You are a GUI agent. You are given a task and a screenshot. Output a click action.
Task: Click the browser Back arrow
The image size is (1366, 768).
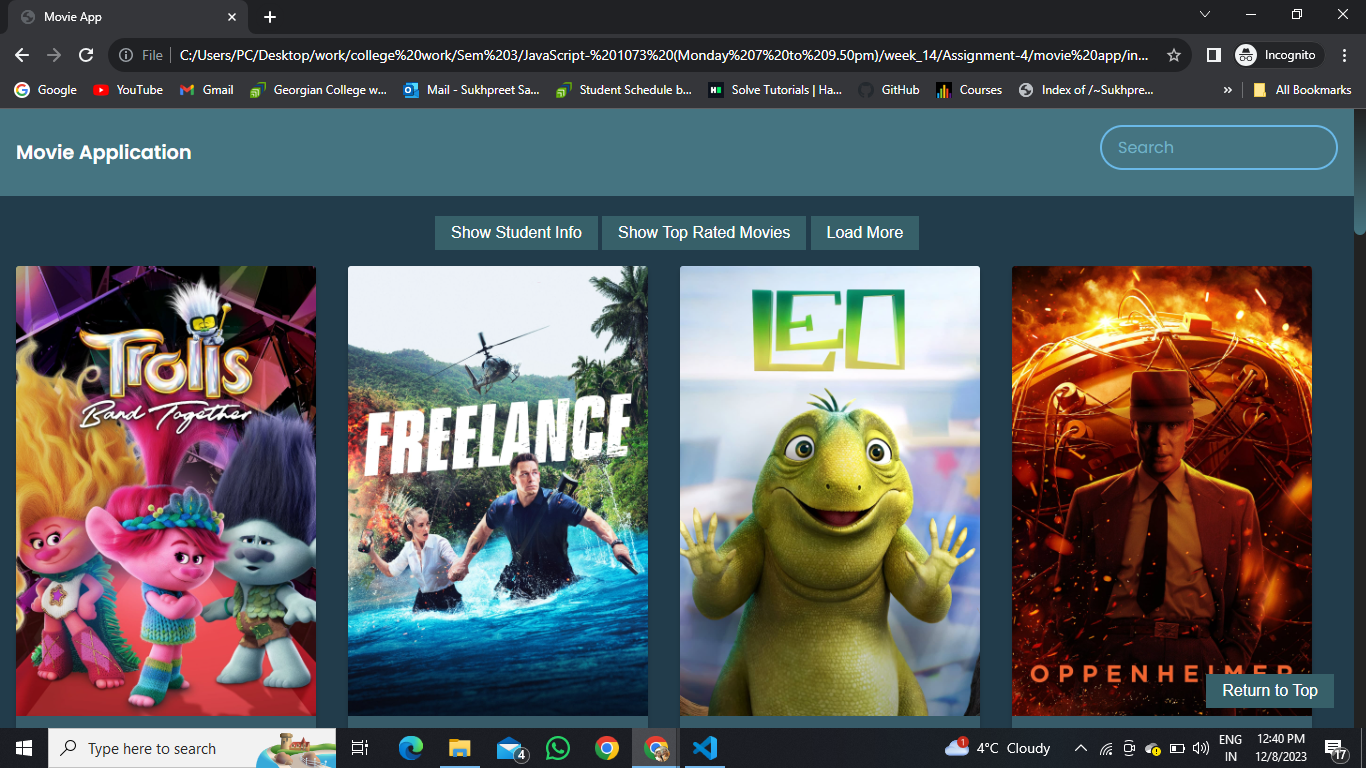coord(22,55)
